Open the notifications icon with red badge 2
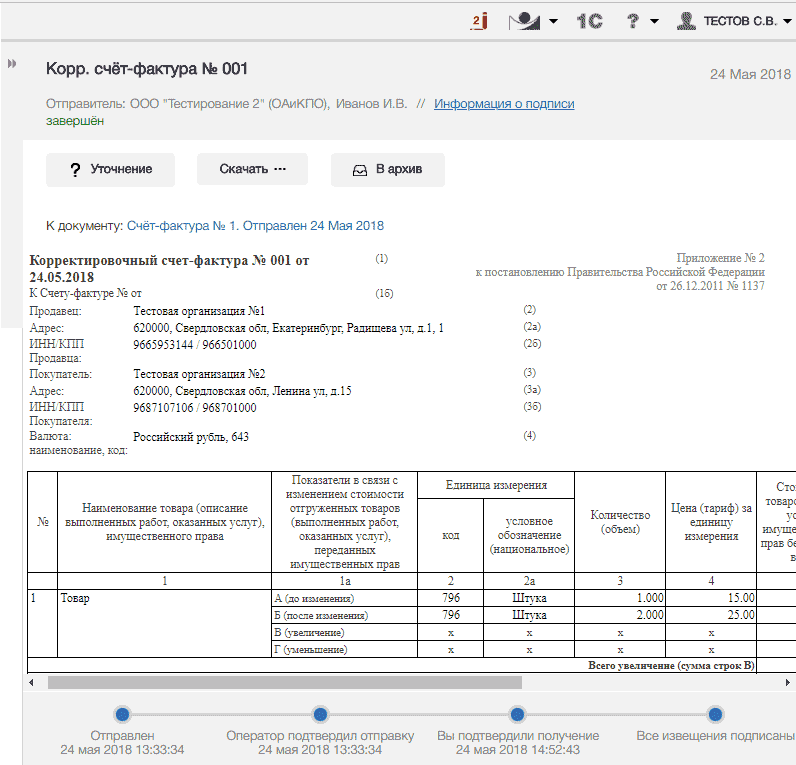This screenshot has height=765, width=796. coord(479,21)
